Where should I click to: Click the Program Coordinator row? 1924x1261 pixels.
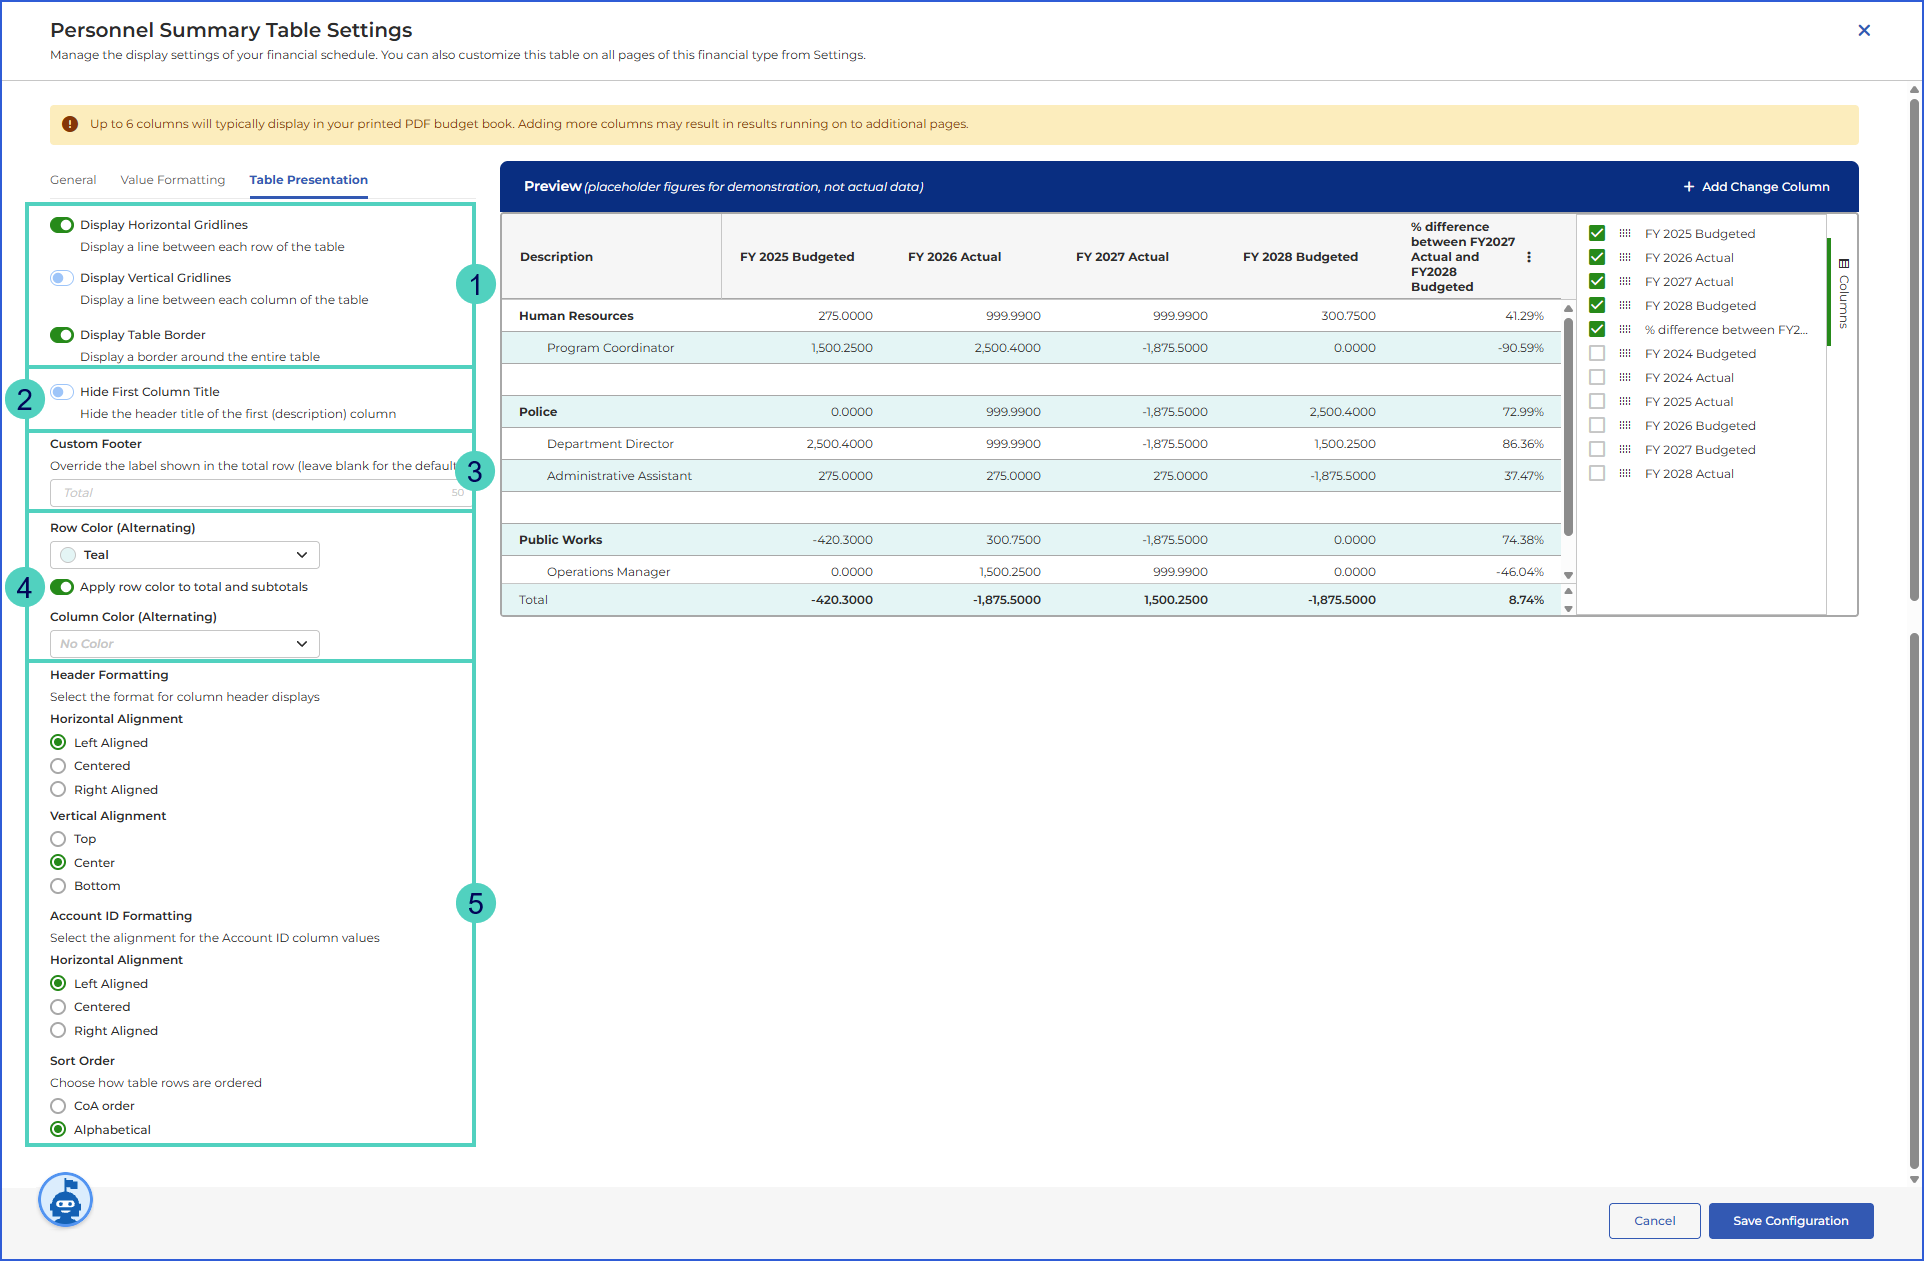1031,348
